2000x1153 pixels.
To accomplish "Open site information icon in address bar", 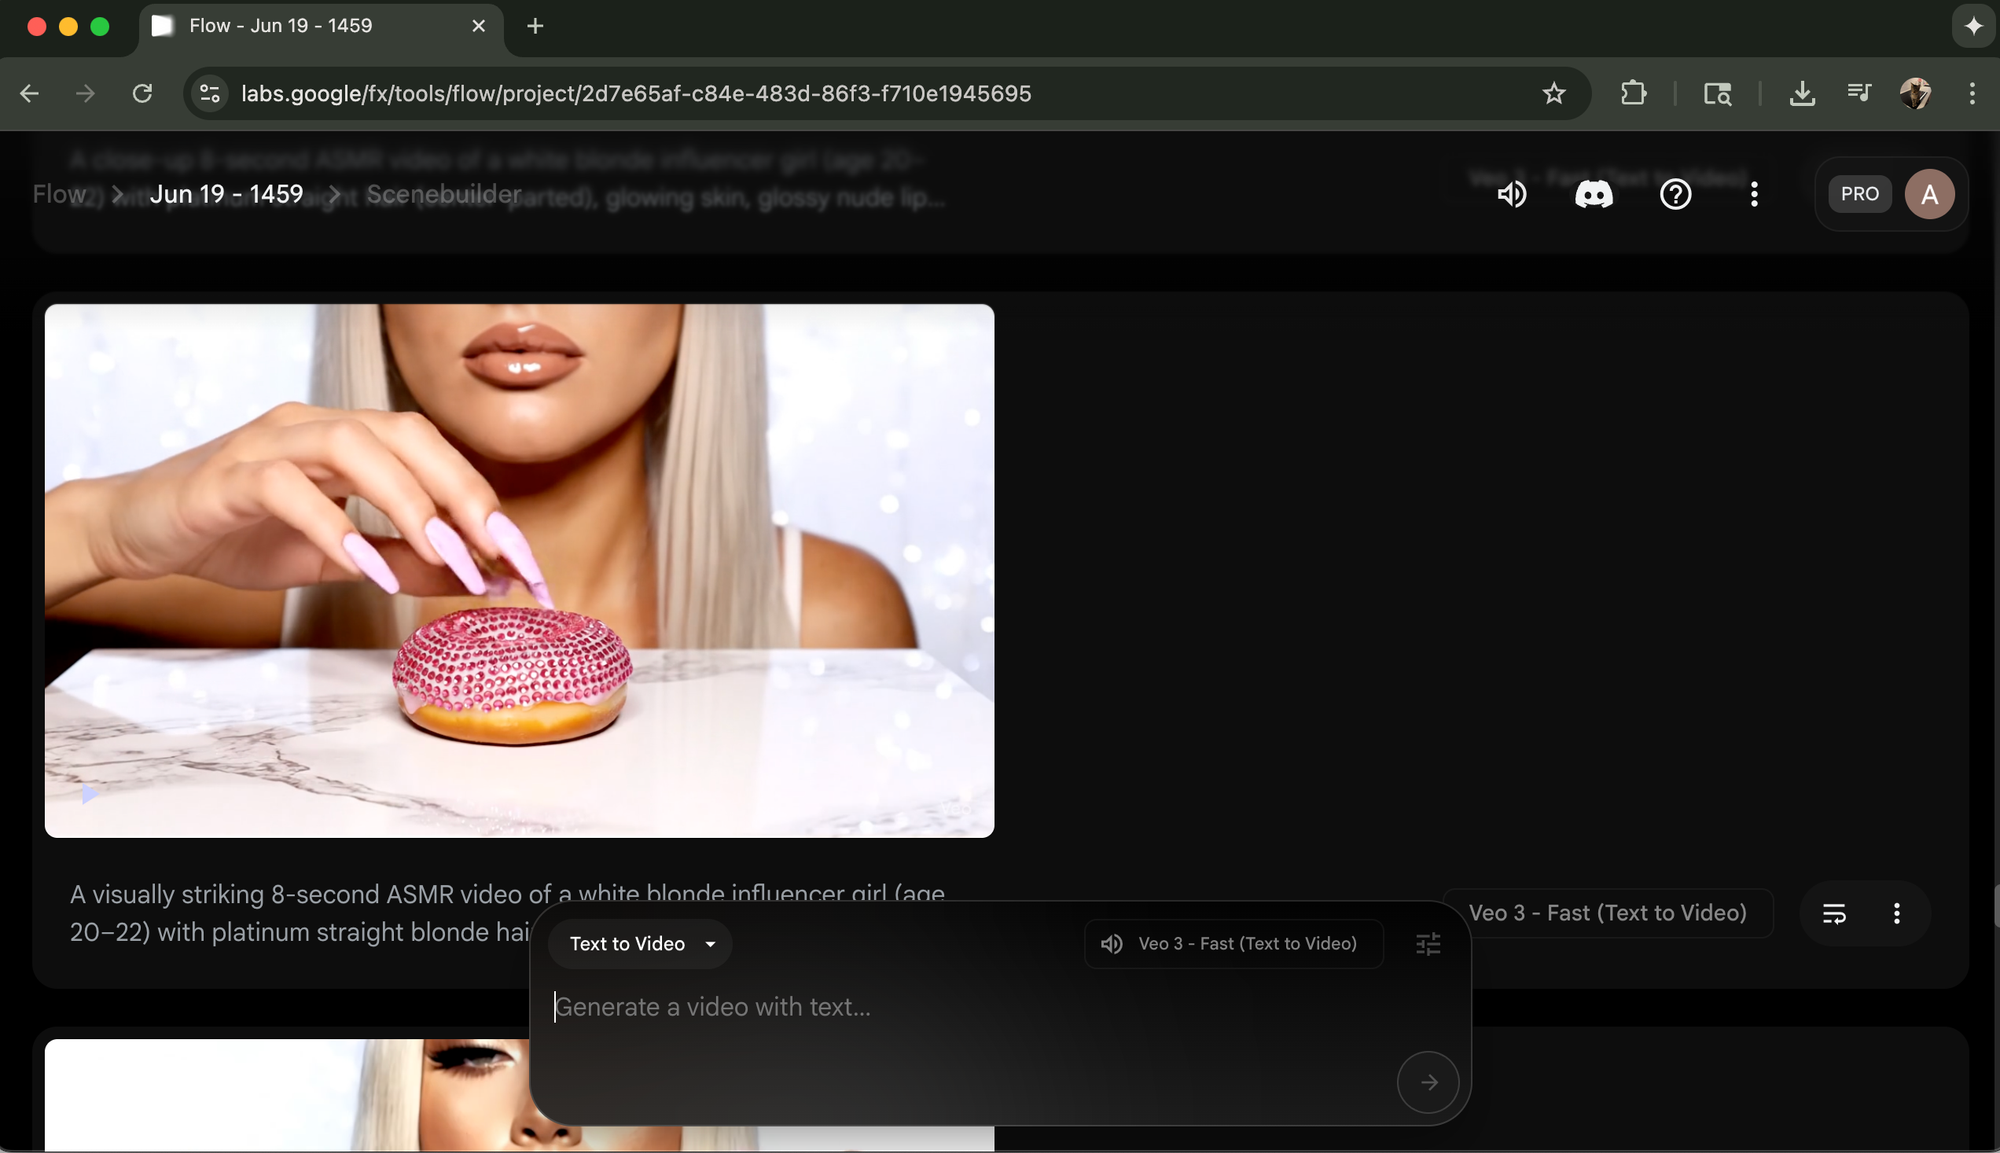I will (209, 93).
